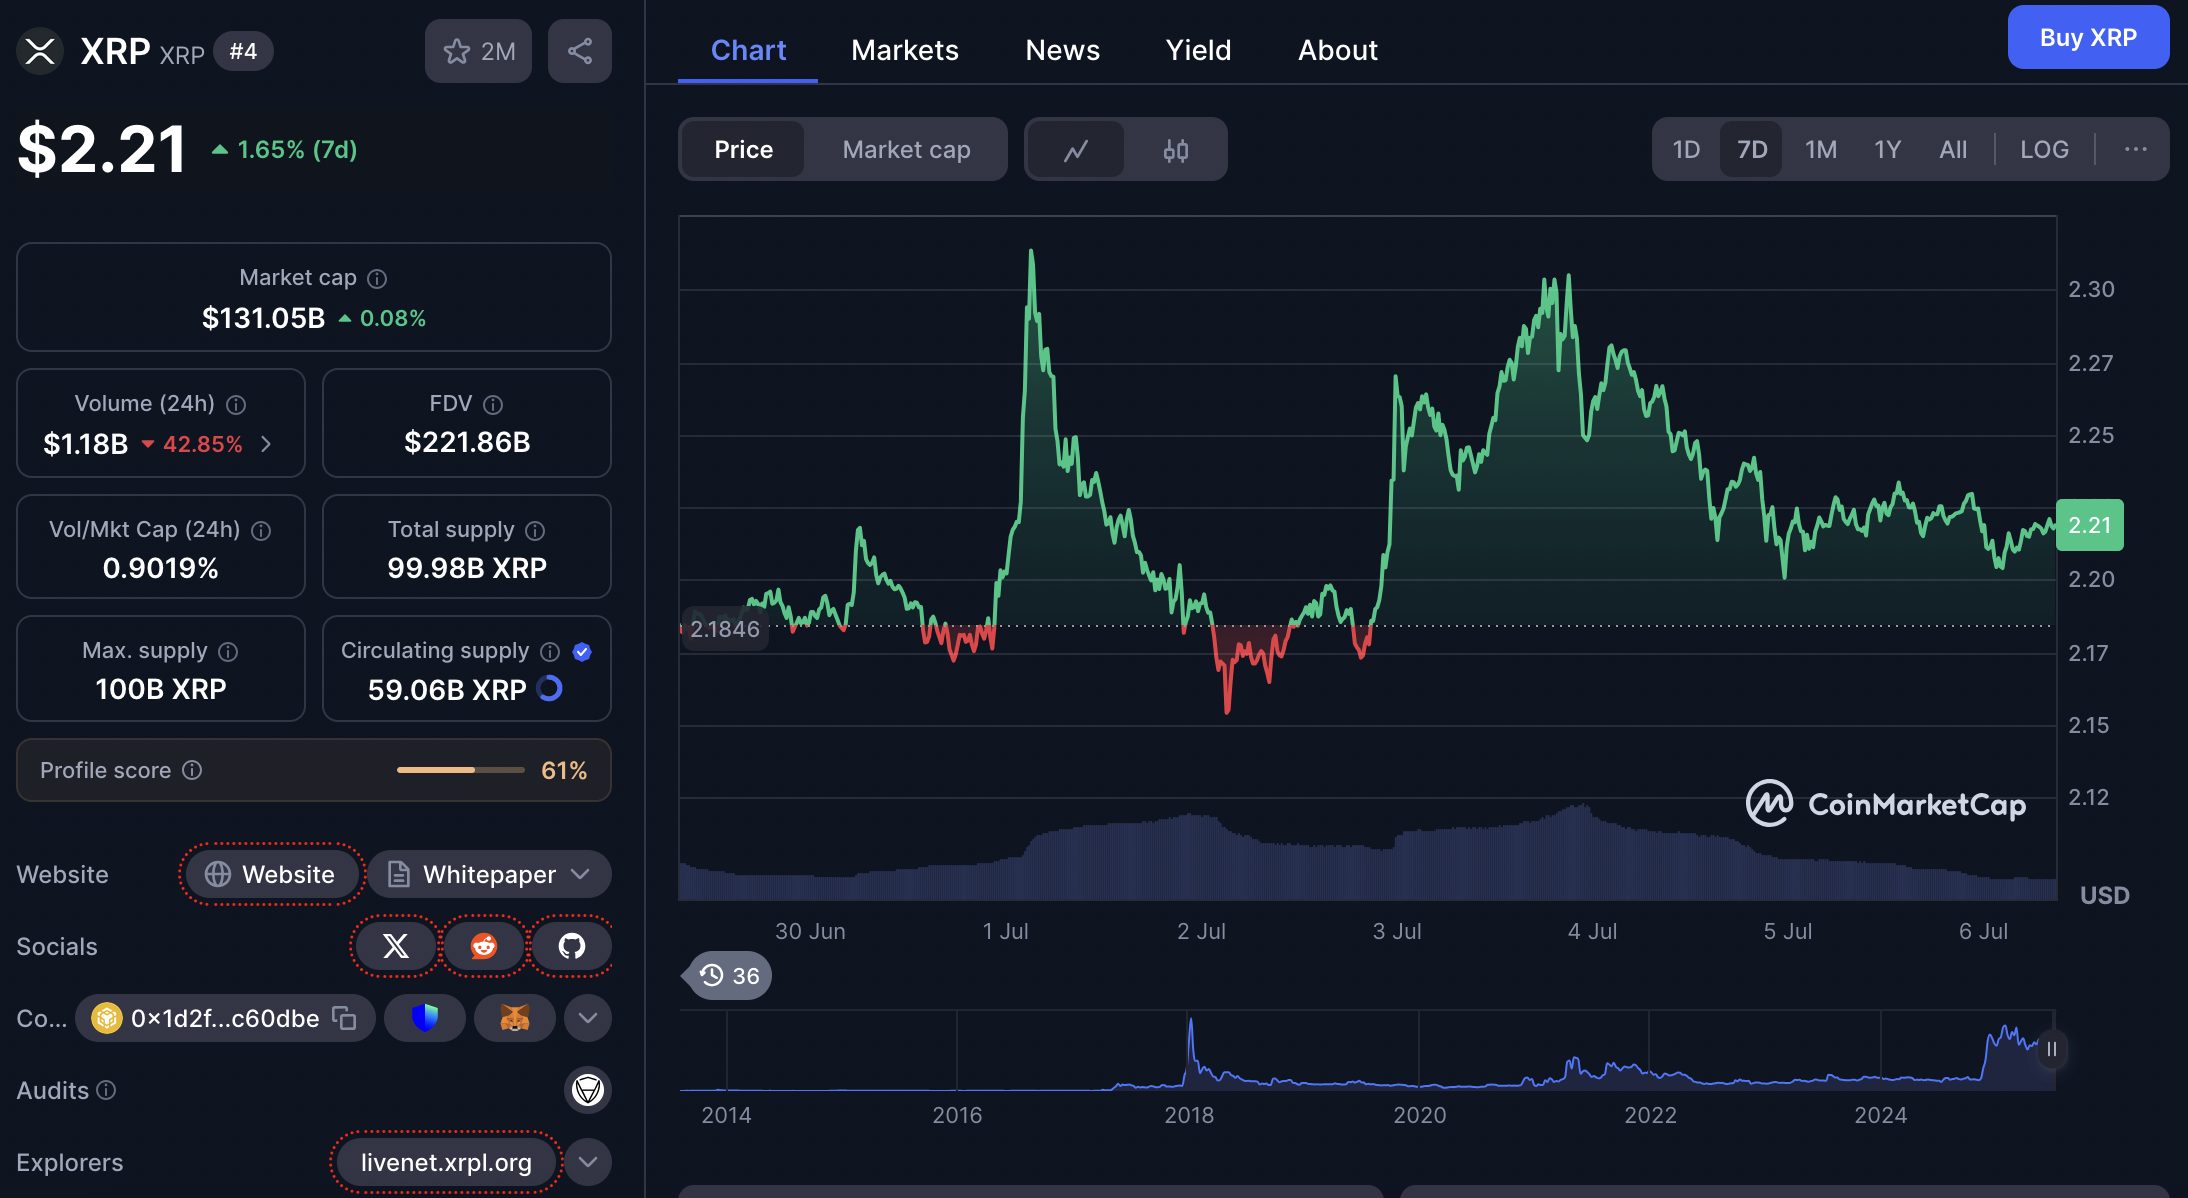Toggle LOG scale on chart
The height and width of the screenshot is (1198, 2188).
(2044, 150)
